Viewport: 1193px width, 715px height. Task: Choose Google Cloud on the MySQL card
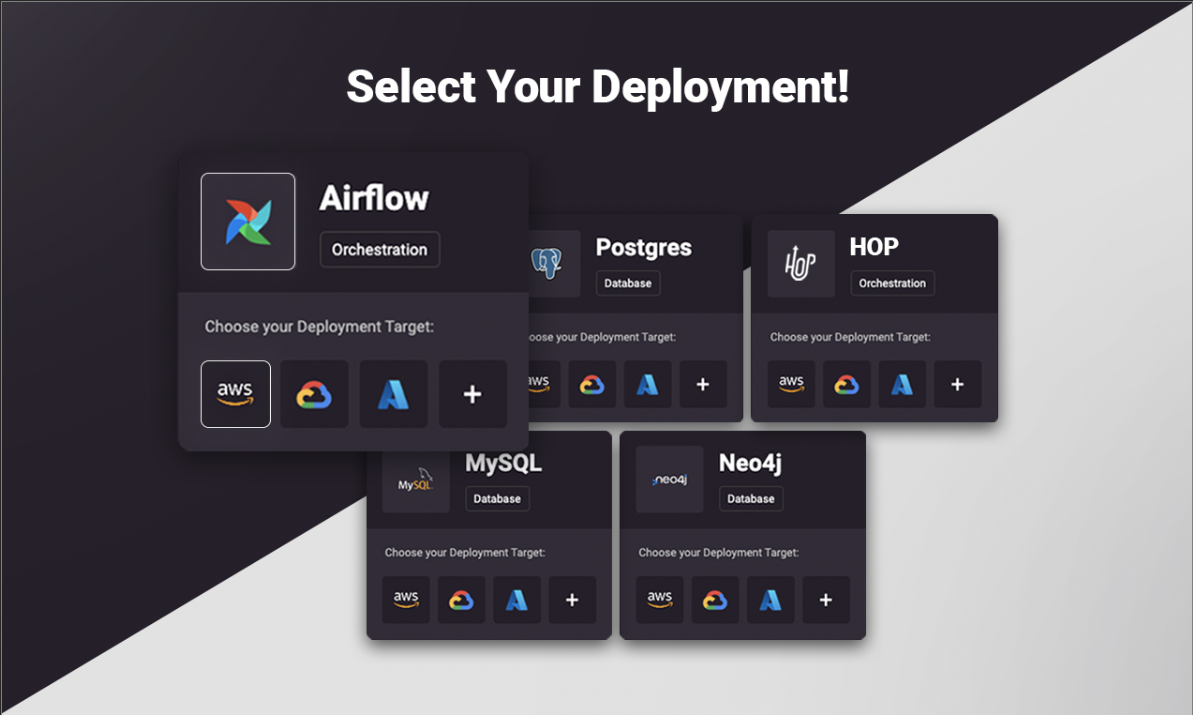coord(461,599)
